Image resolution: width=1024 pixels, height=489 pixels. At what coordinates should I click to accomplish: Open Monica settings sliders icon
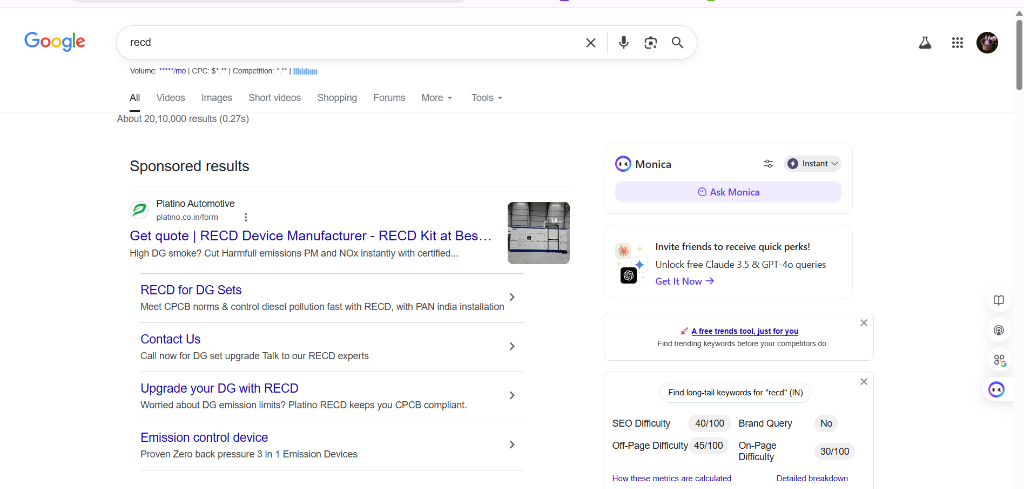tap(768, 164)
